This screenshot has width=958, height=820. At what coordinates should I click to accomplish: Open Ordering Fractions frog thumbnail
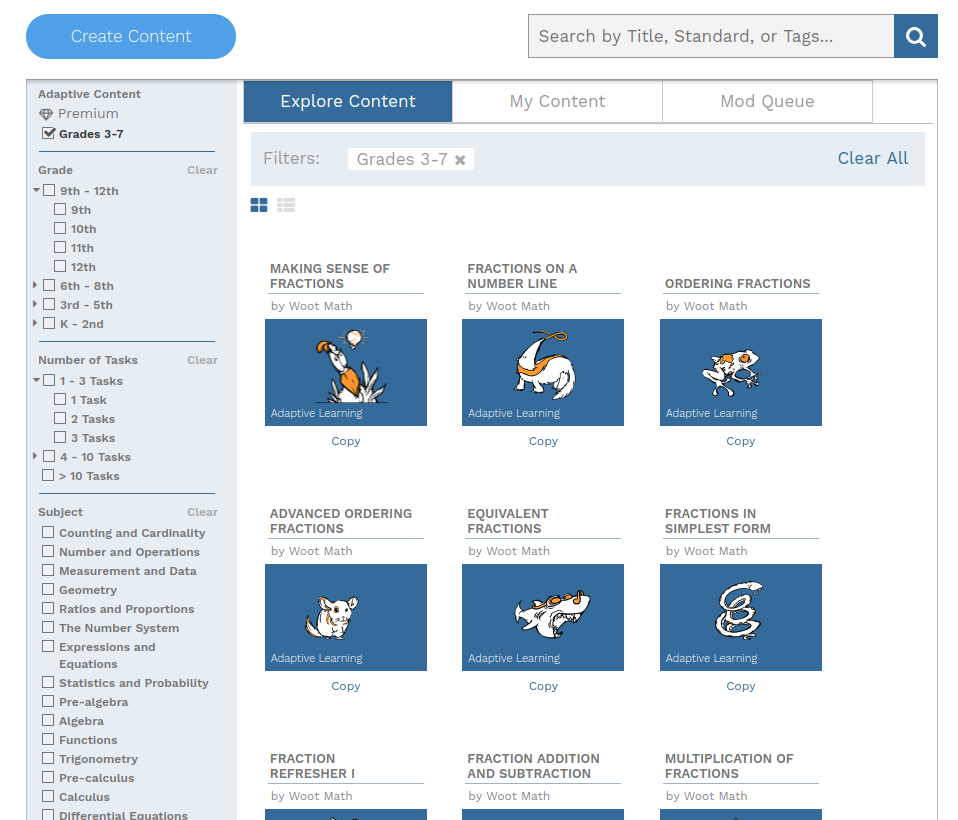pyautogui.click(x=740, y=372)
